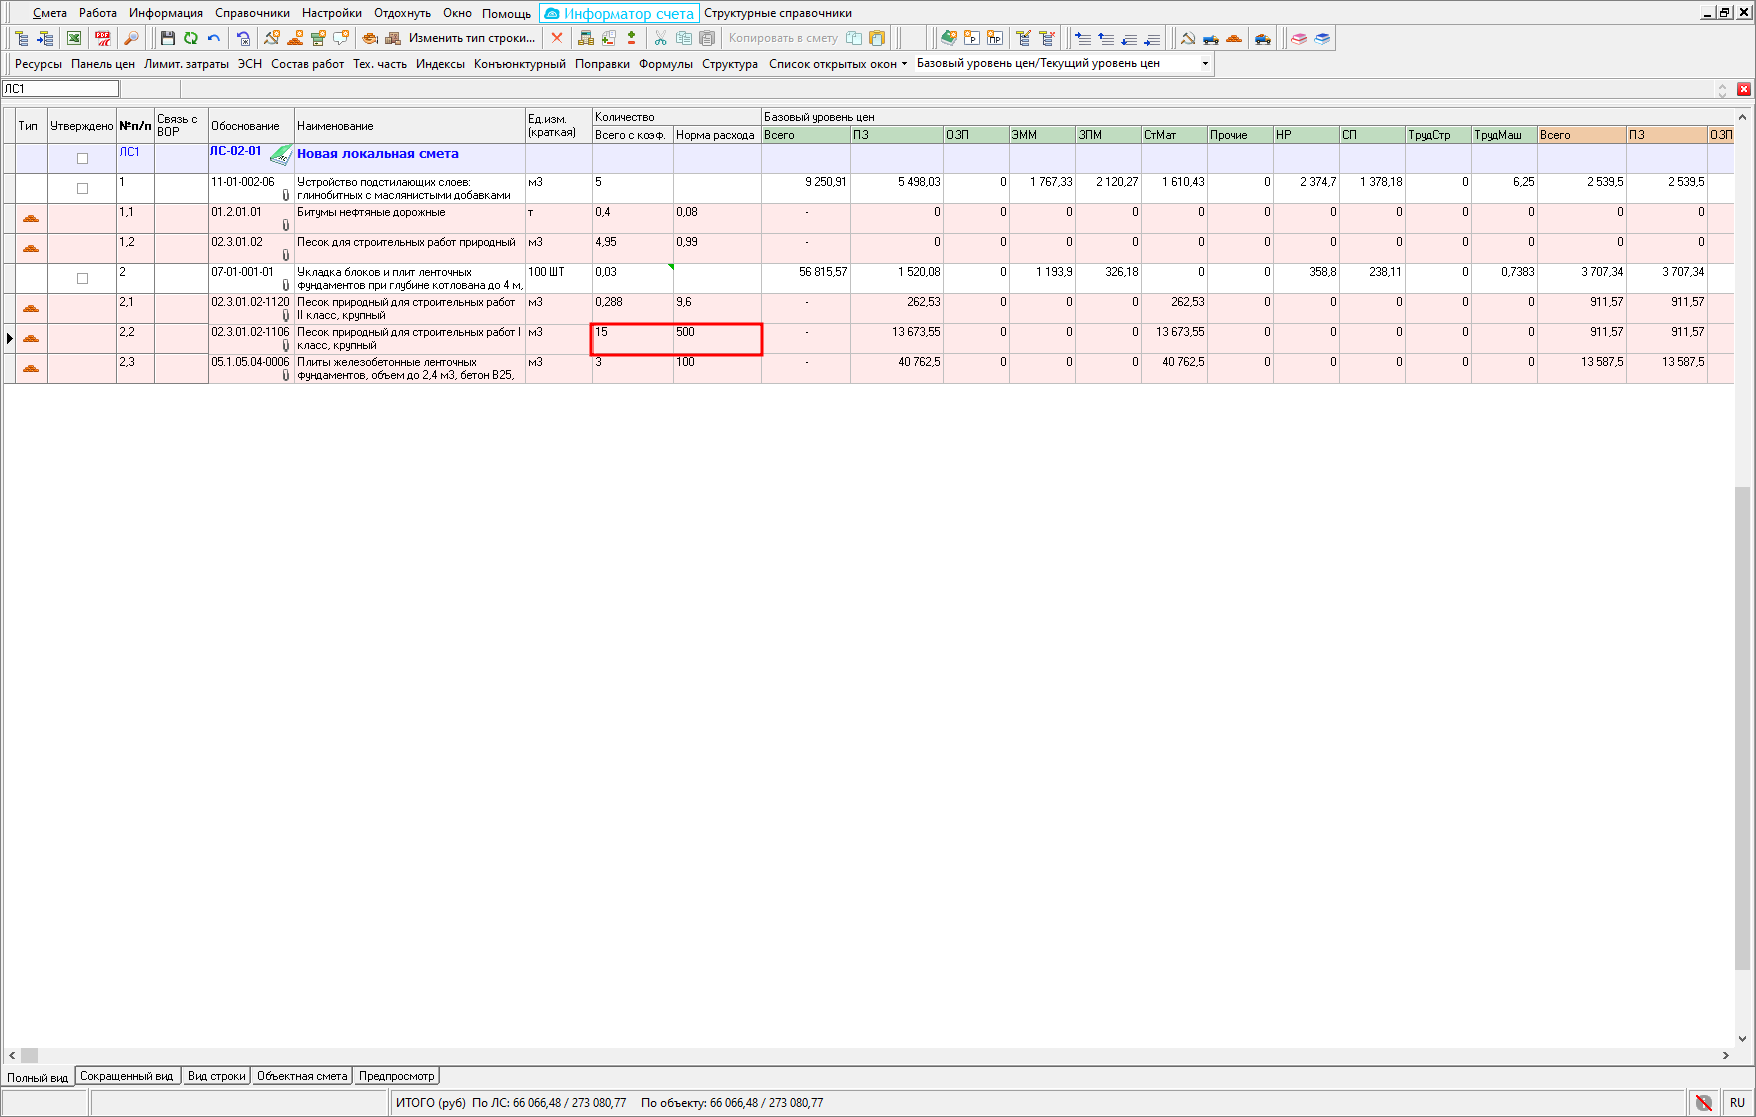Open the Индексы panel button
This screenshot has height=1117, width=1756.
click(x=440, y=64)
